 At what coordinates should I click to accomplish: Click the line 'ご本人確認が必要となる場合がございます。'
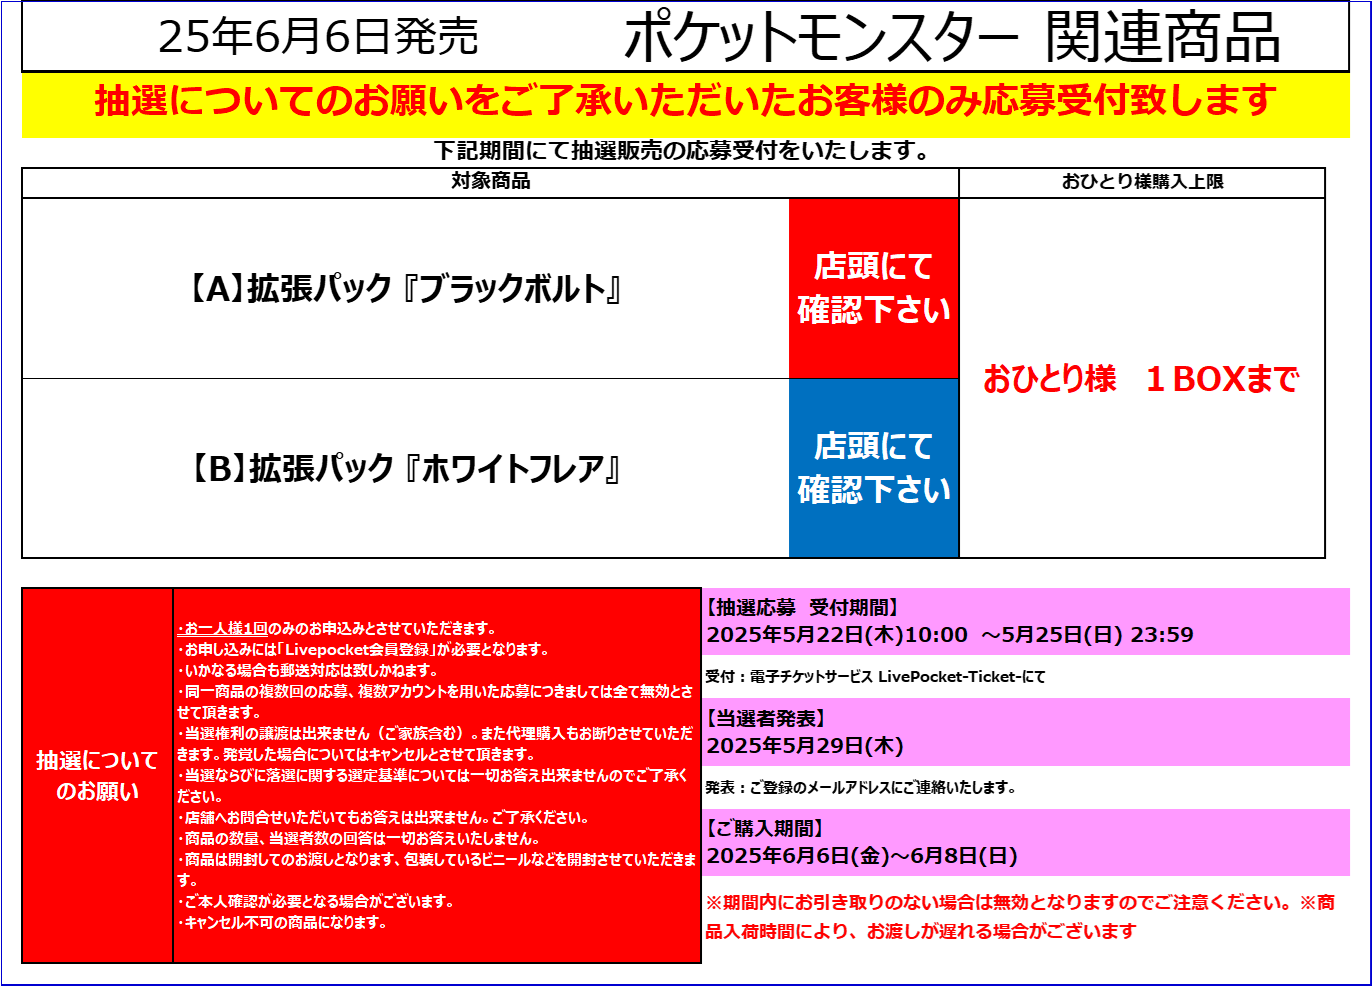[316, 901]
